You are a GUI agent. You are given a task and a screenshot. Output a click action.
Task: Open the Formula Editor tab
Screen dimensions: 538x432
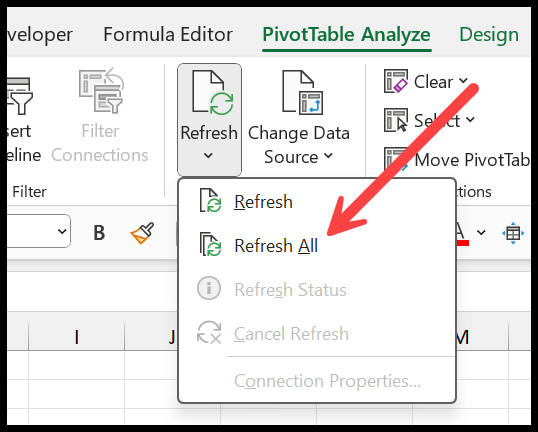click(x=168, y=35)
